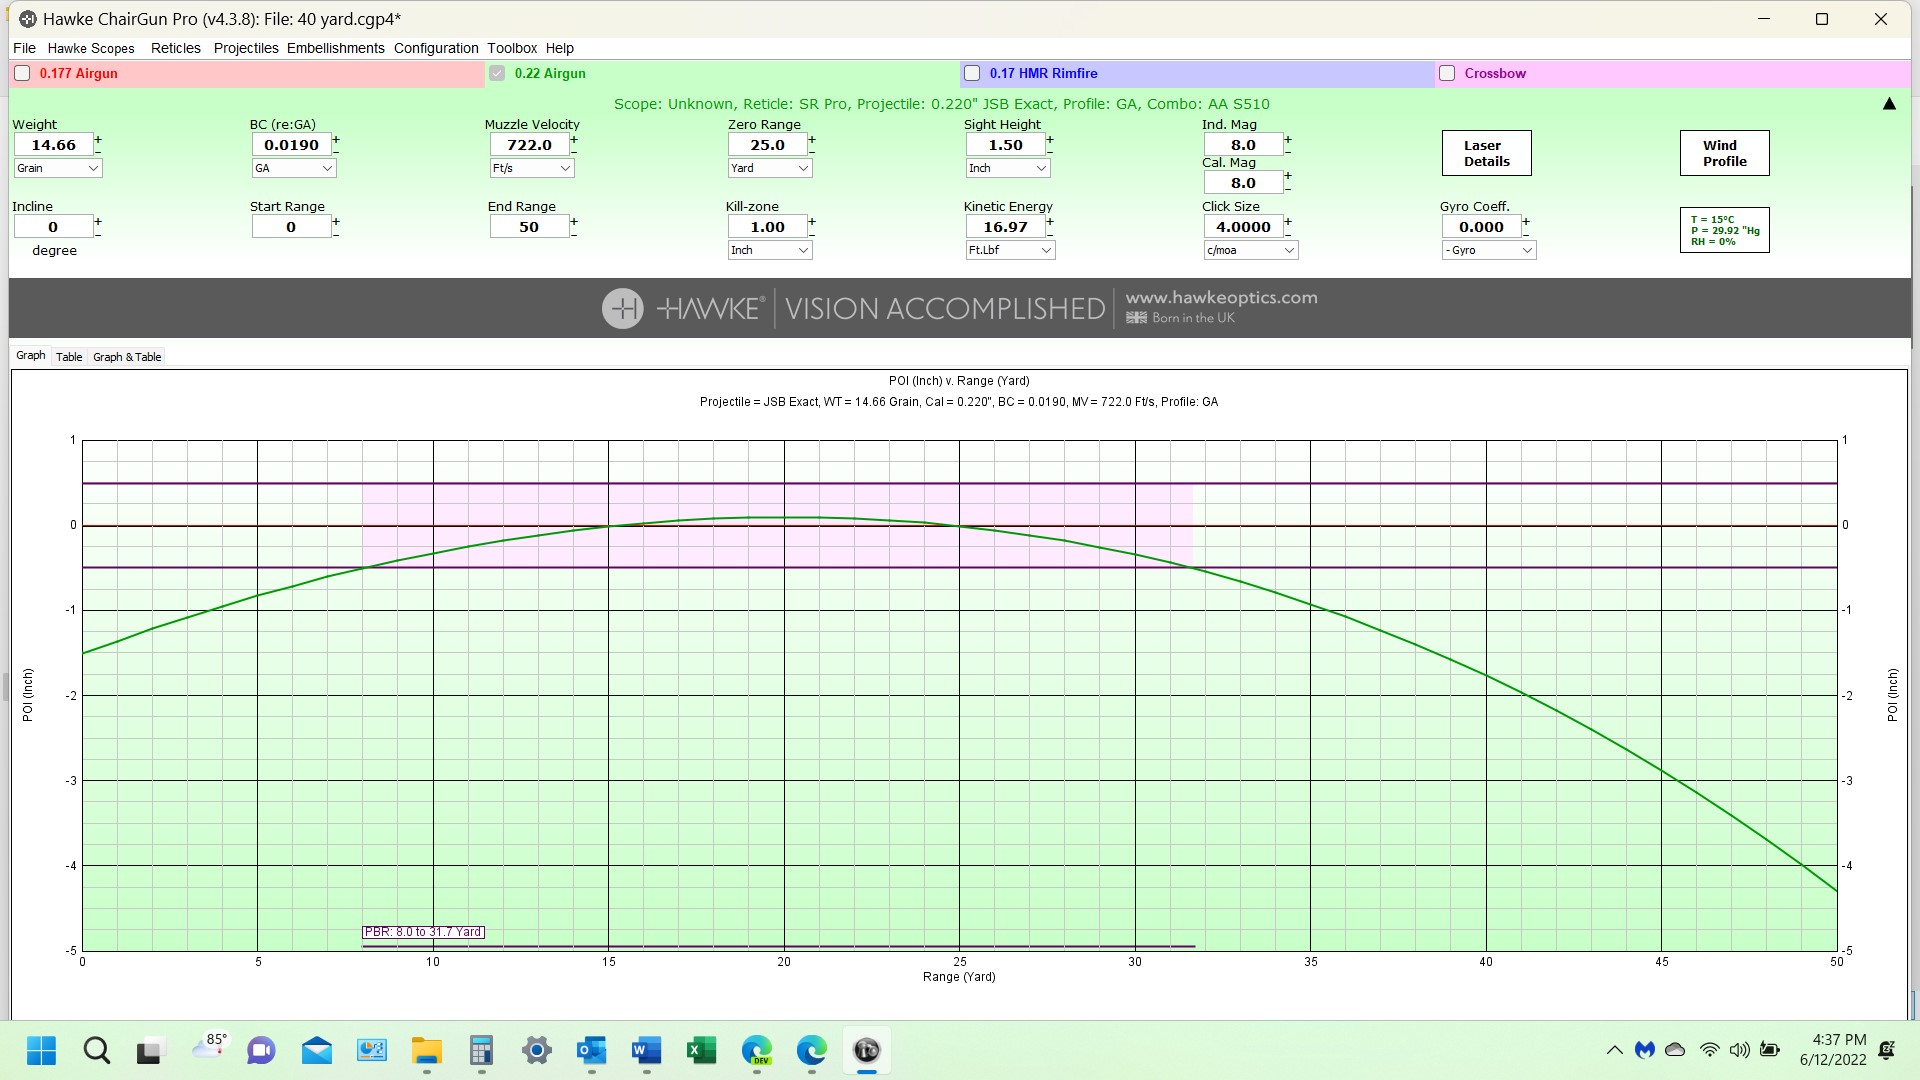This screenshot has width=1920, height=1080.
Task: Open clock and date 4:37 PM
Action: click(1834, 1050)
